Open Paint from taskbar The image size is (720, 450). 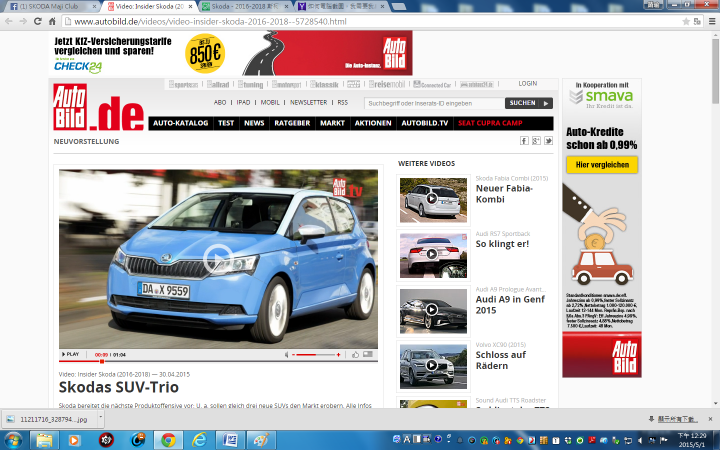pos(261,440)
